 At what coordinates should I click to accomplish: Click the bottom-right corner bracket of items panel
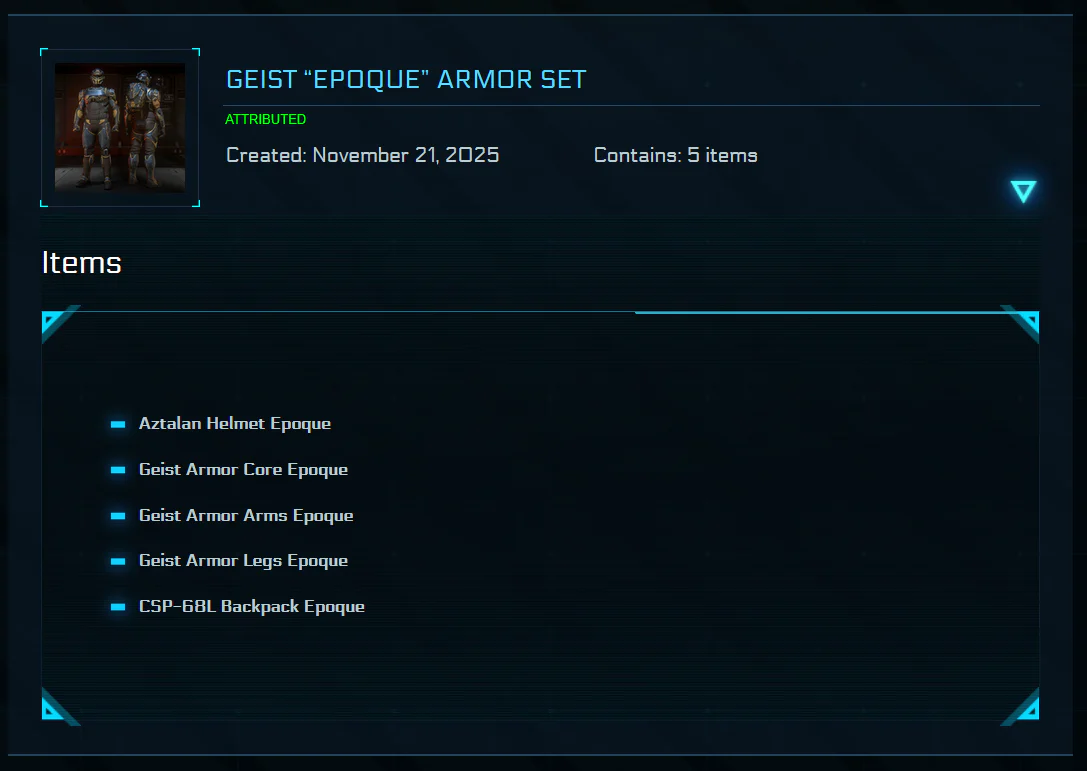tap(1020, 707)
